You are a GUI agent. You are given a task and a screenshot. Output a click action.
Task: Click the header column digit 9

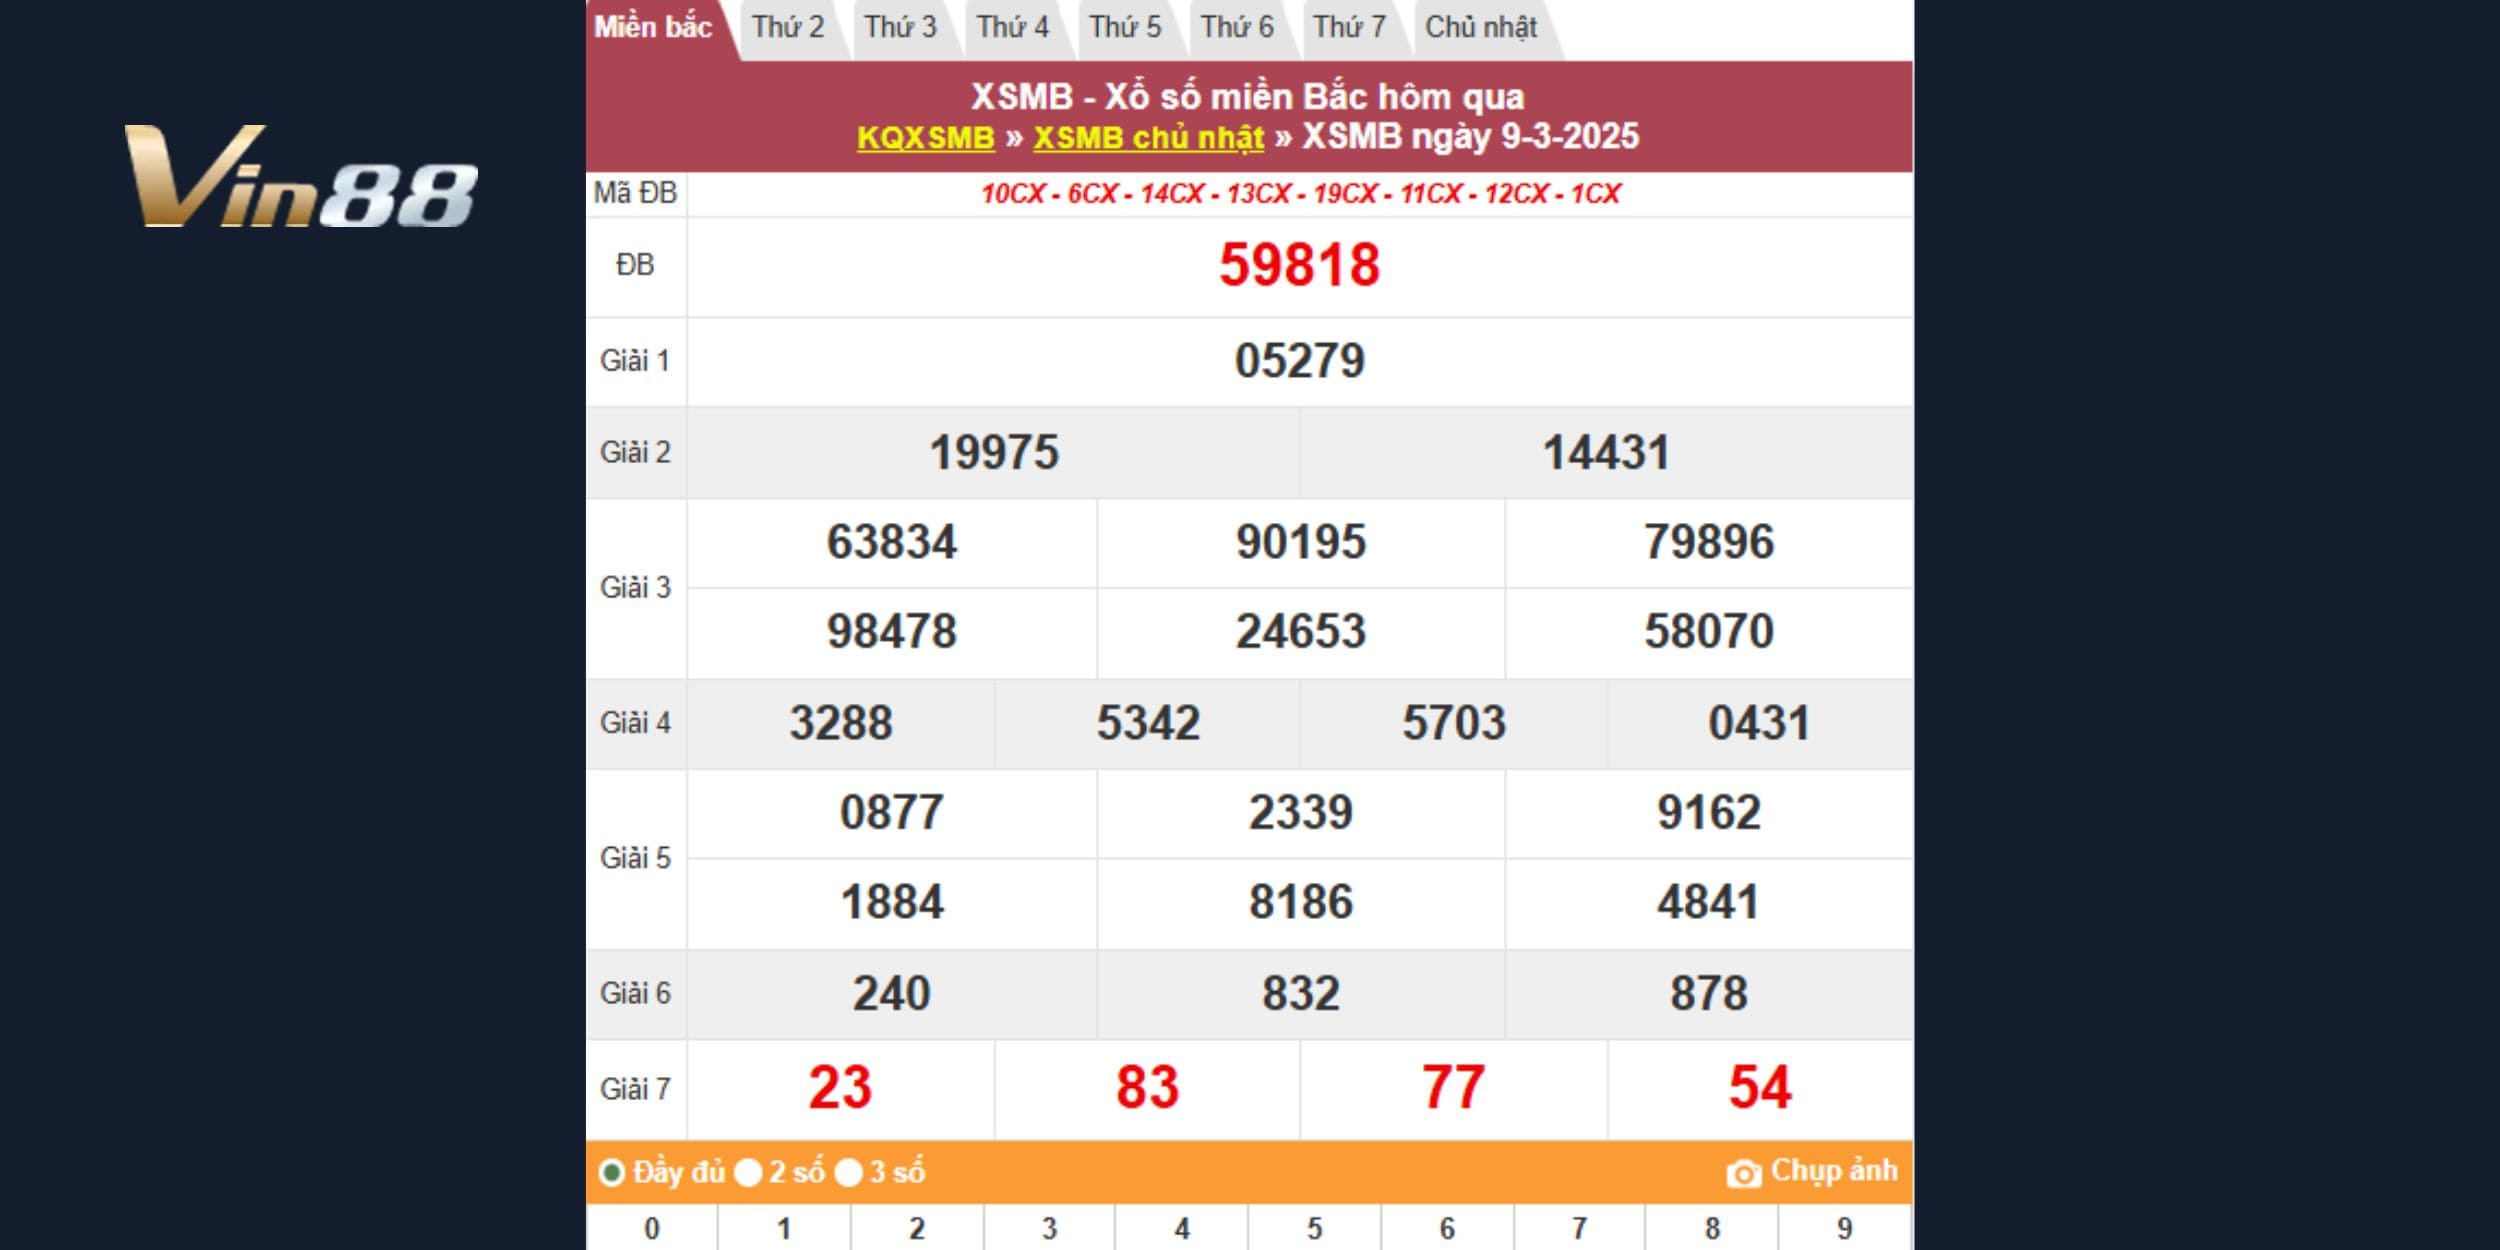pyautogui.click(x=1845, y=1229)
